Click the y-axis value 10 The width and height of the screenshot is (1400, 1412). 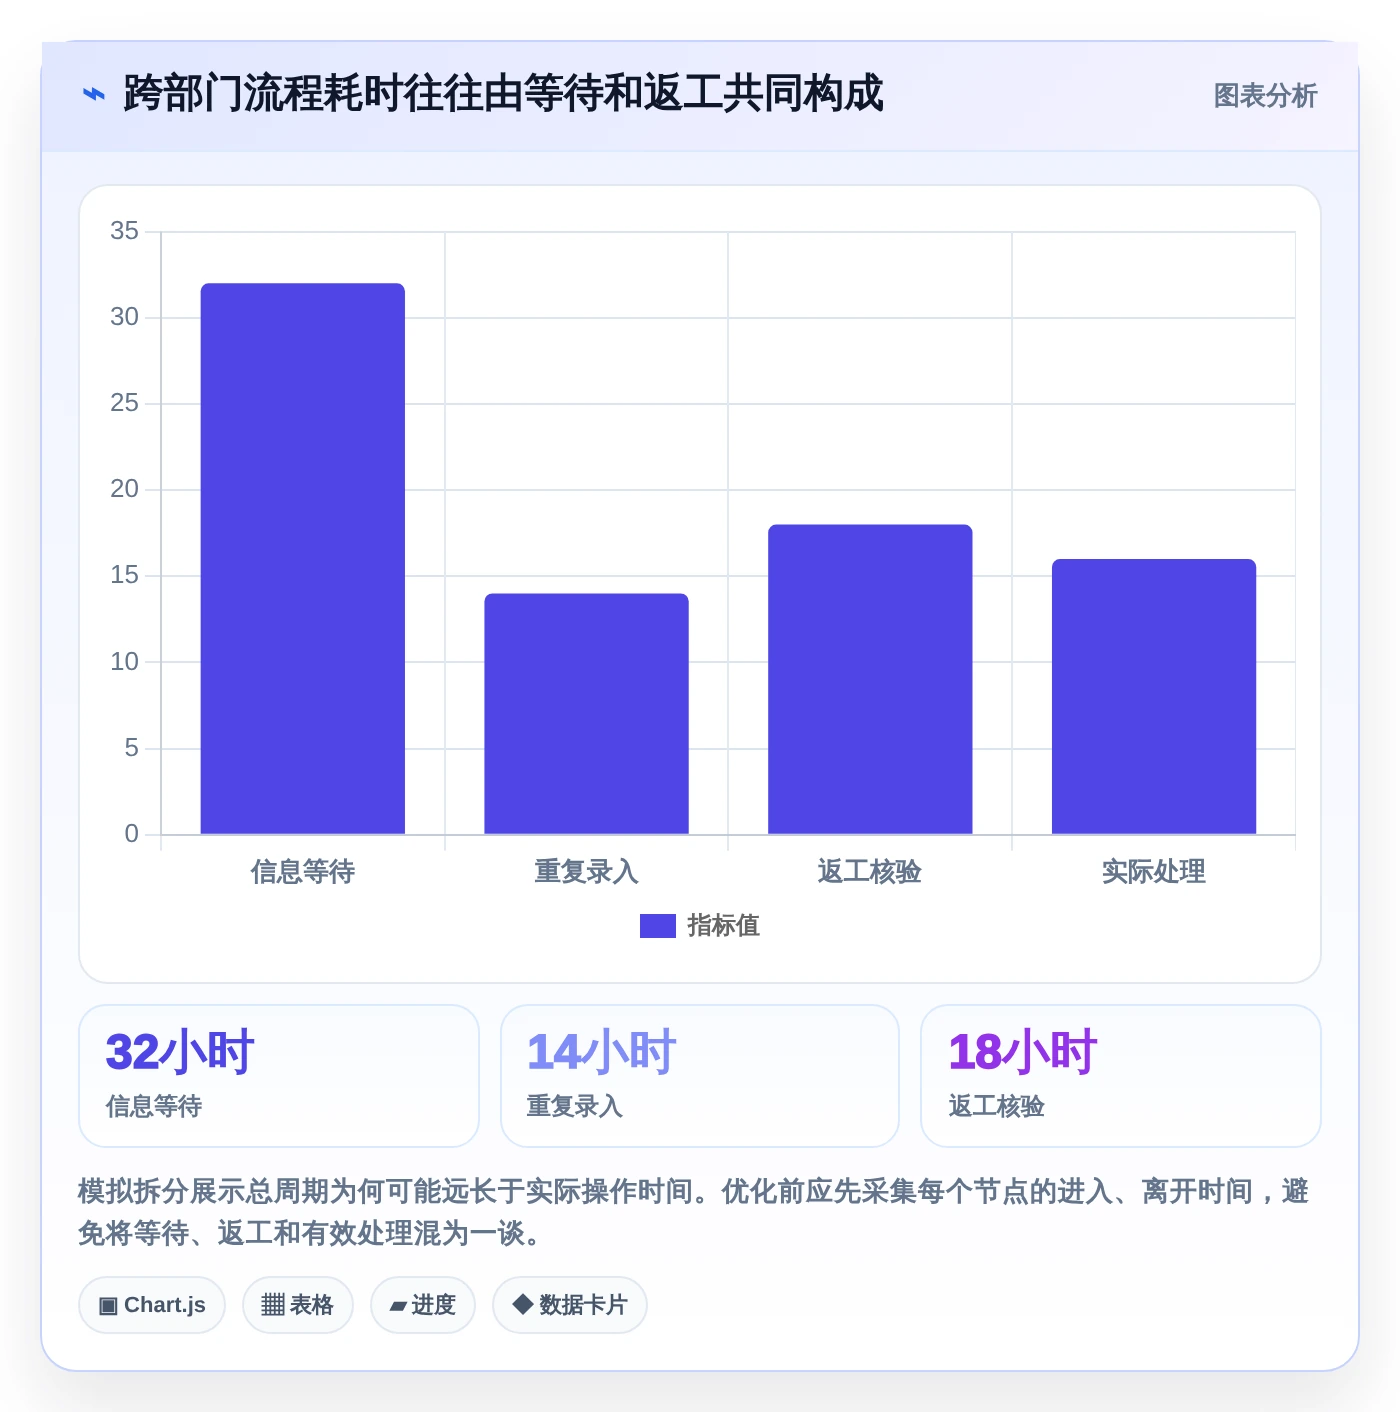pyautogui.click(x=125, y=662)
